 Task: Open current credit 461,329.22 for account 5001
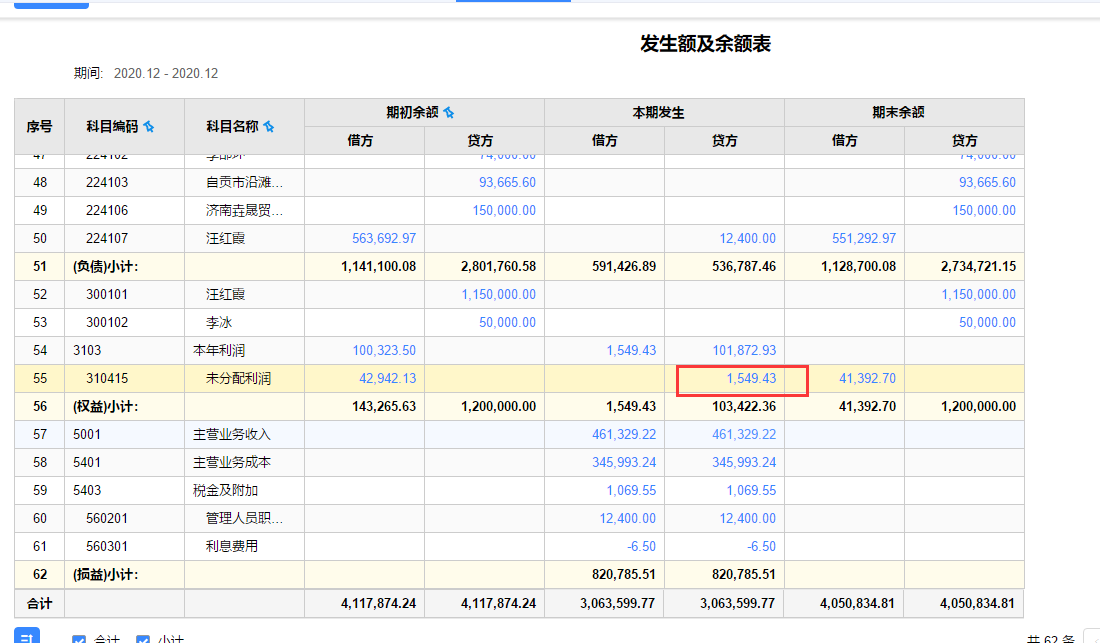point(744,435)
